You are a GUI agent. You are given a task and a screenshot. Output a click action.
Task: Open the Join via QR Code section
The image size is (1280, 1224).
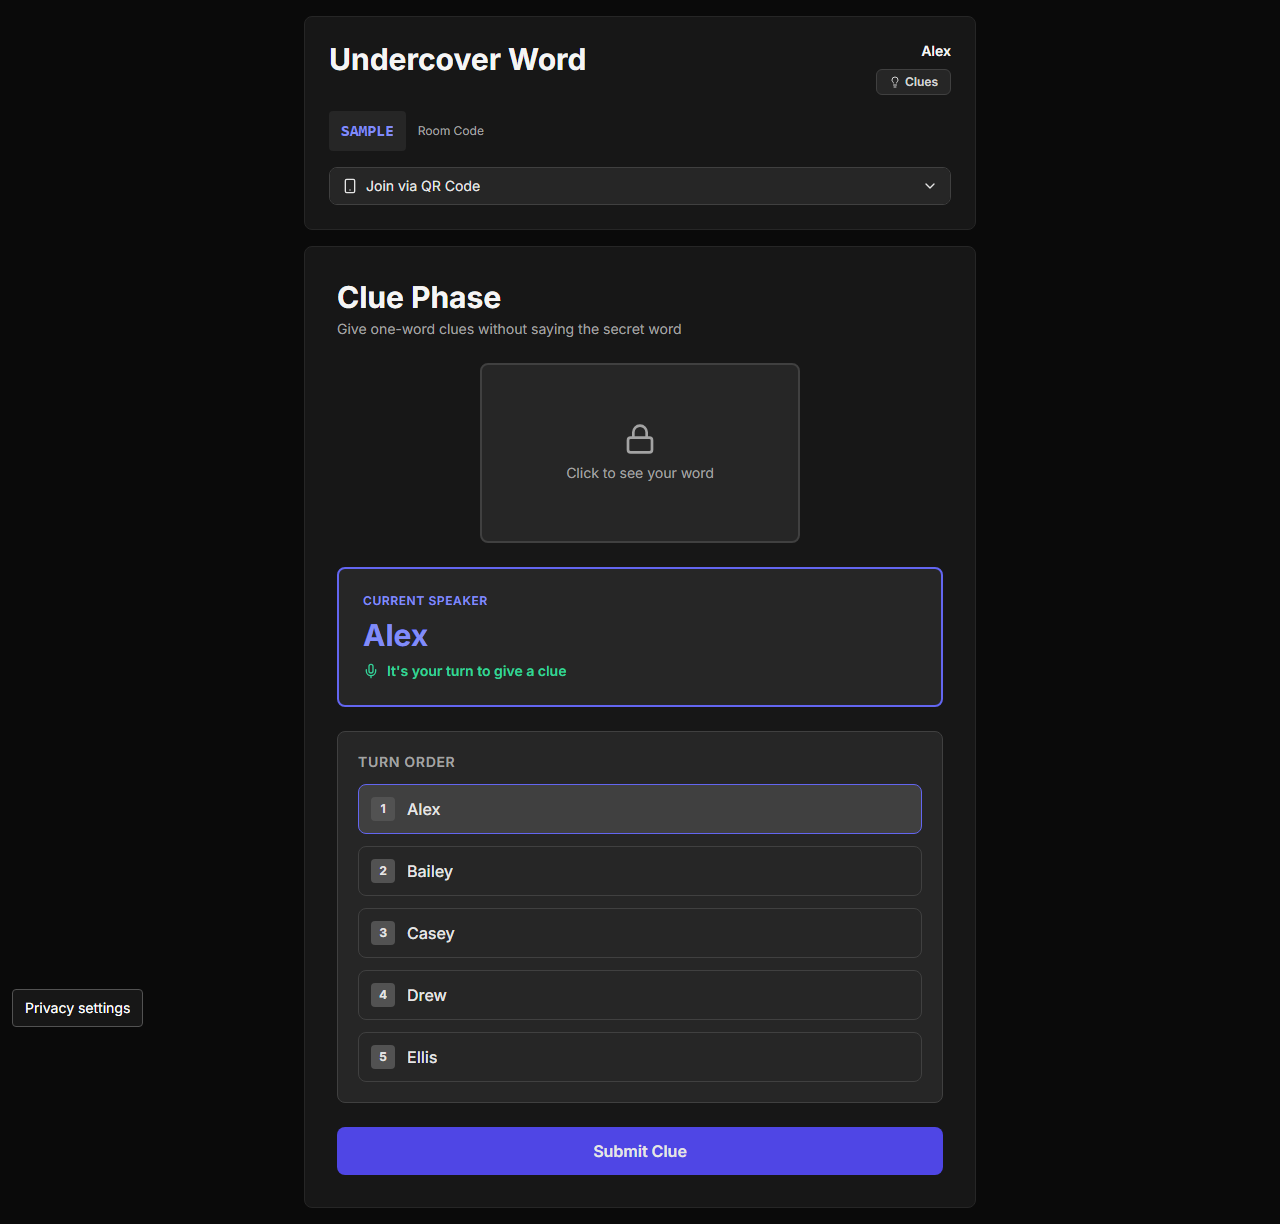[640, 186]
